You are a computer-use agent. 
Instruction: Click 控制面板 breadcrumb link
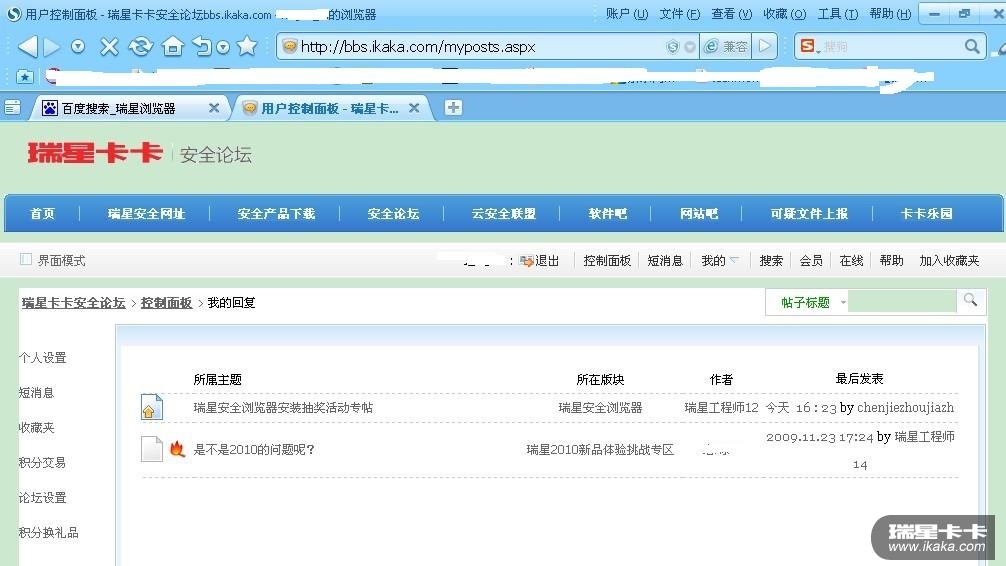(x=166, y=303)
